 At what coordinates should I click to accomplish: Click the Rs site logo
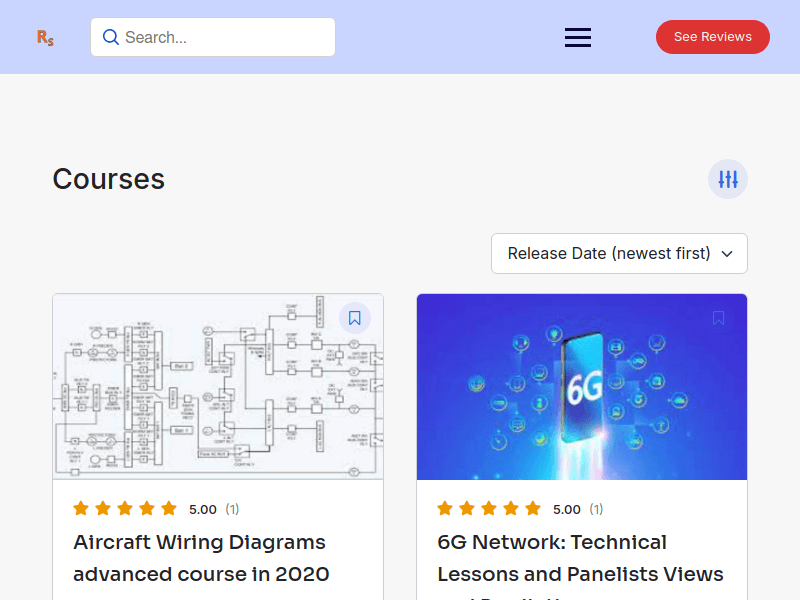45,37
